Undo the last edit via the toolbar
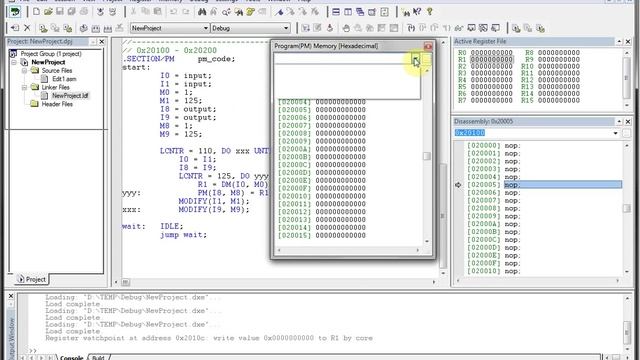The width and height of the screenshot is (640, 360). tap(174, 12)
